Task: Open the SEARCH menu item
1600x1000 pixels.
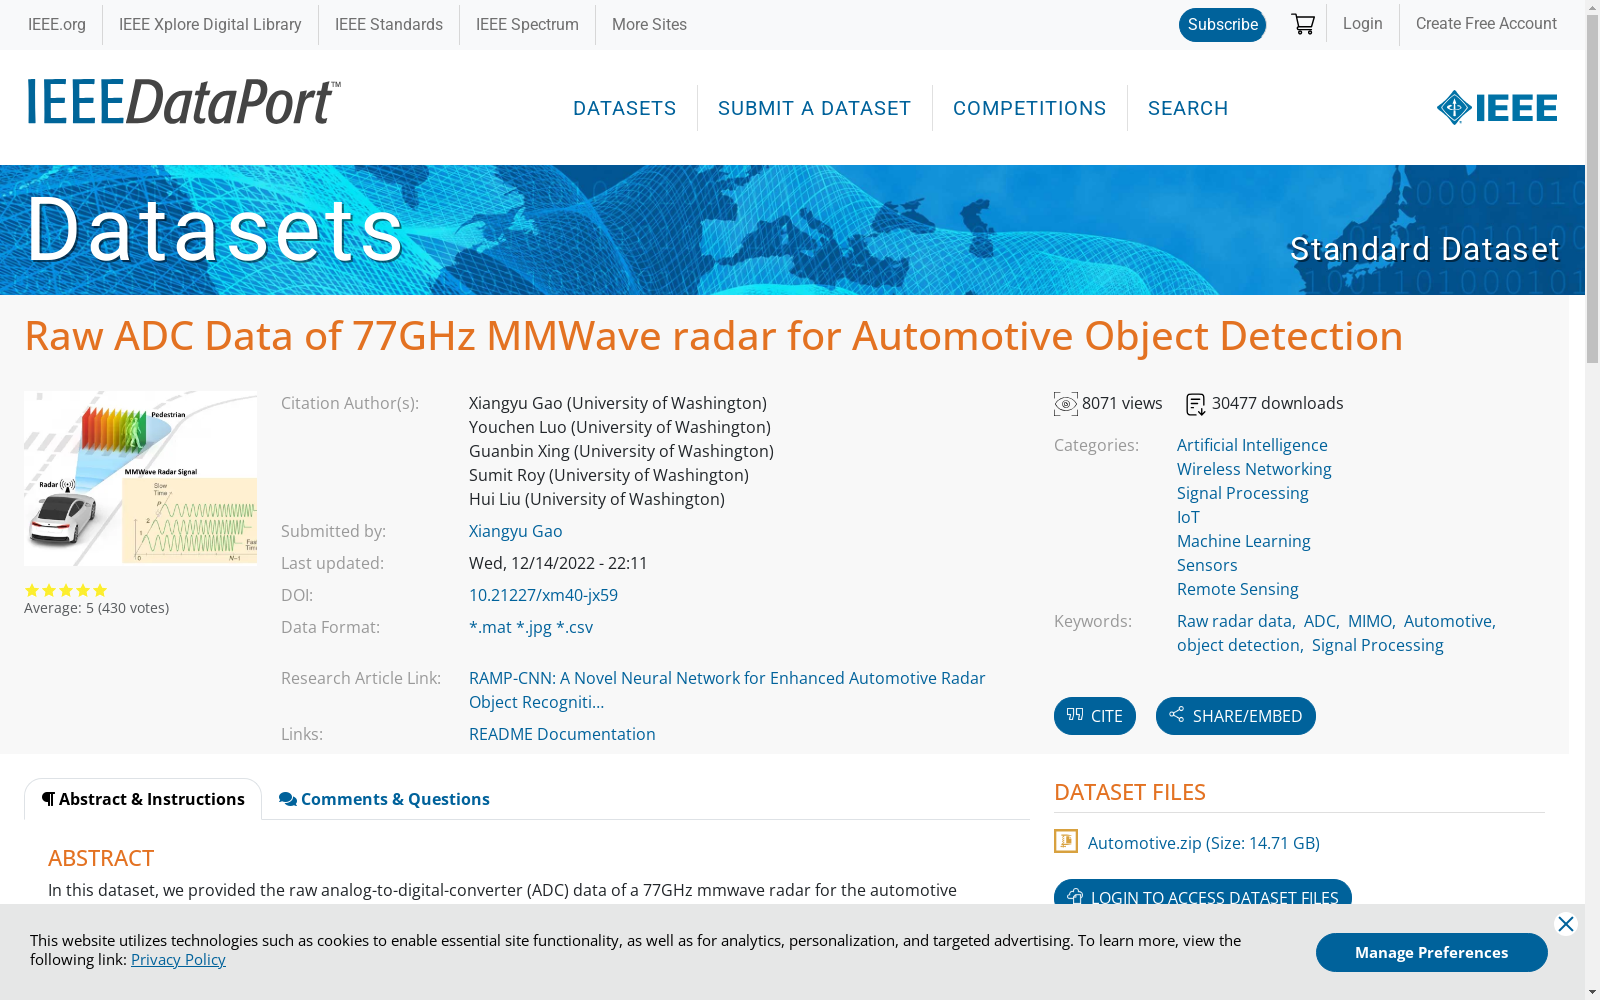Action: click(x=1188, y=108)
